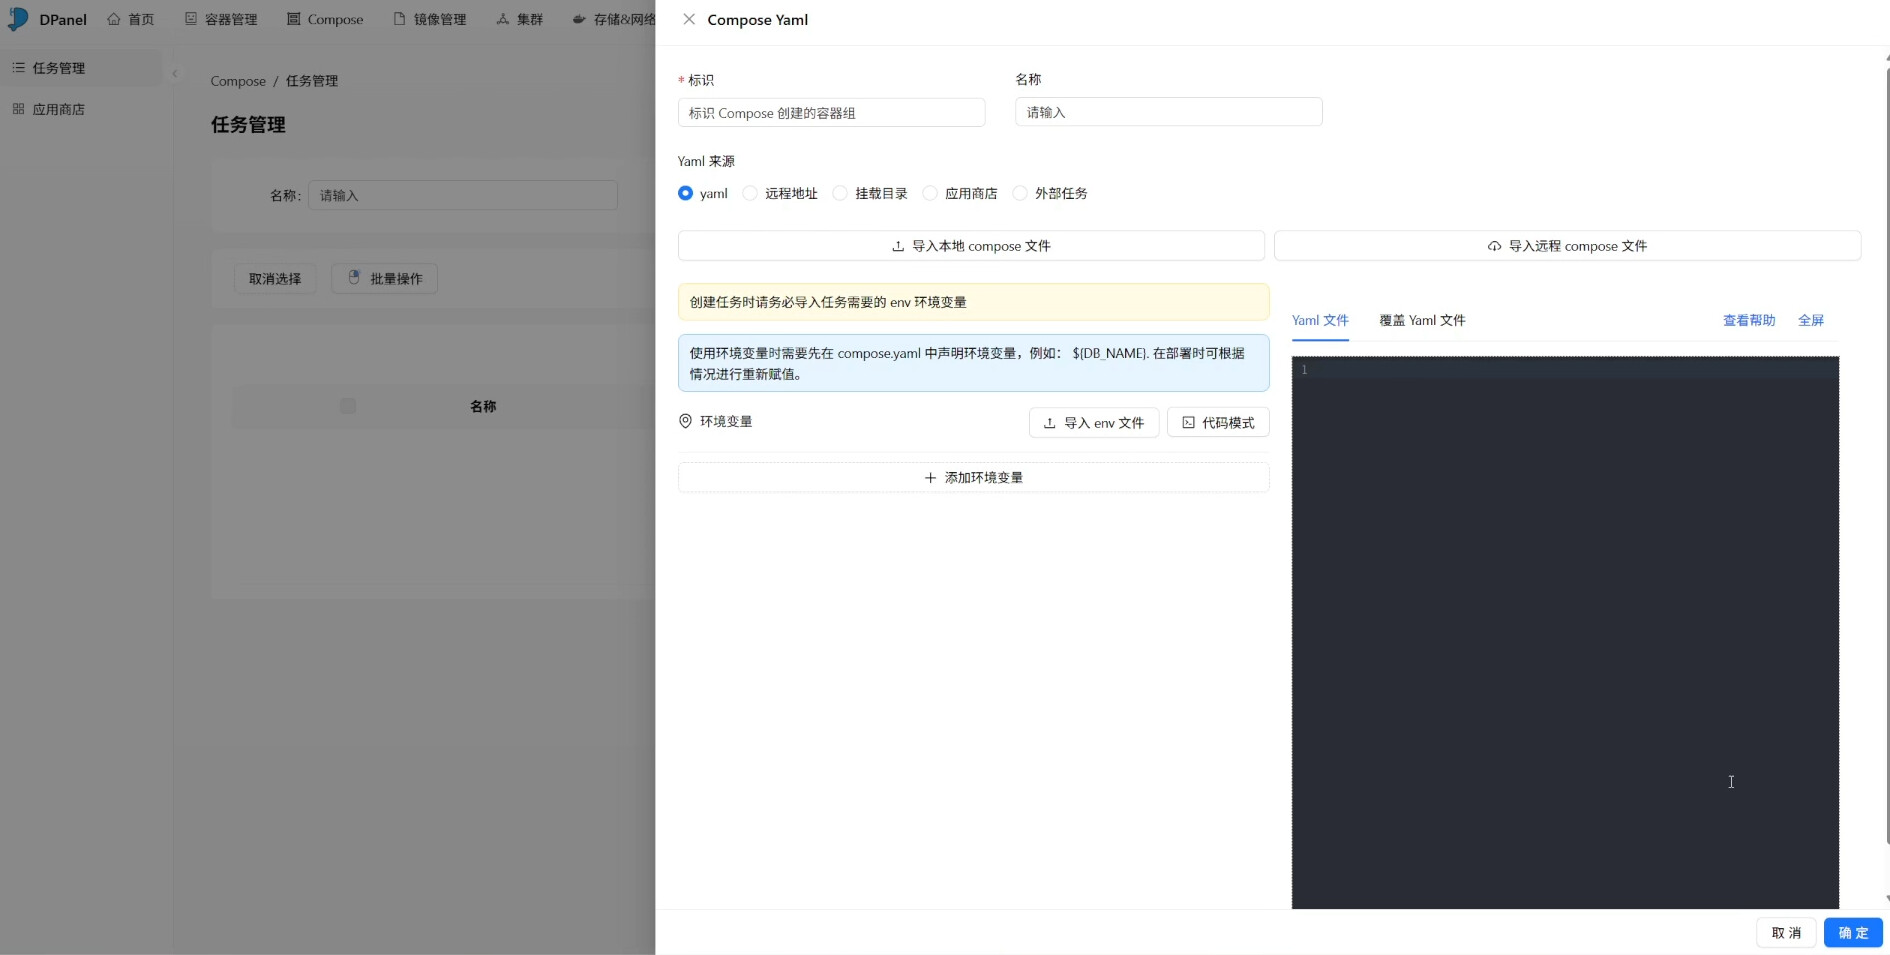
Task: Choose the 挂载目录 source option
Action: point(840,193)
